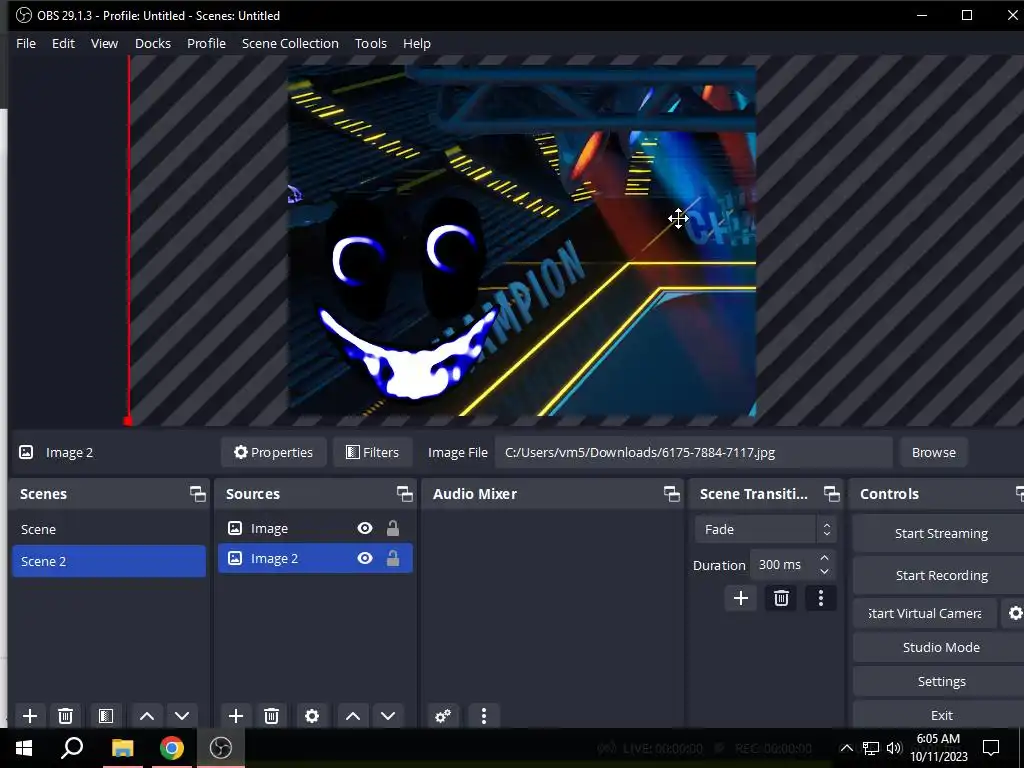1024x768 pixels.
Task: Open Audio Mixer three-dot menu
Action: (x=484, y=716)
